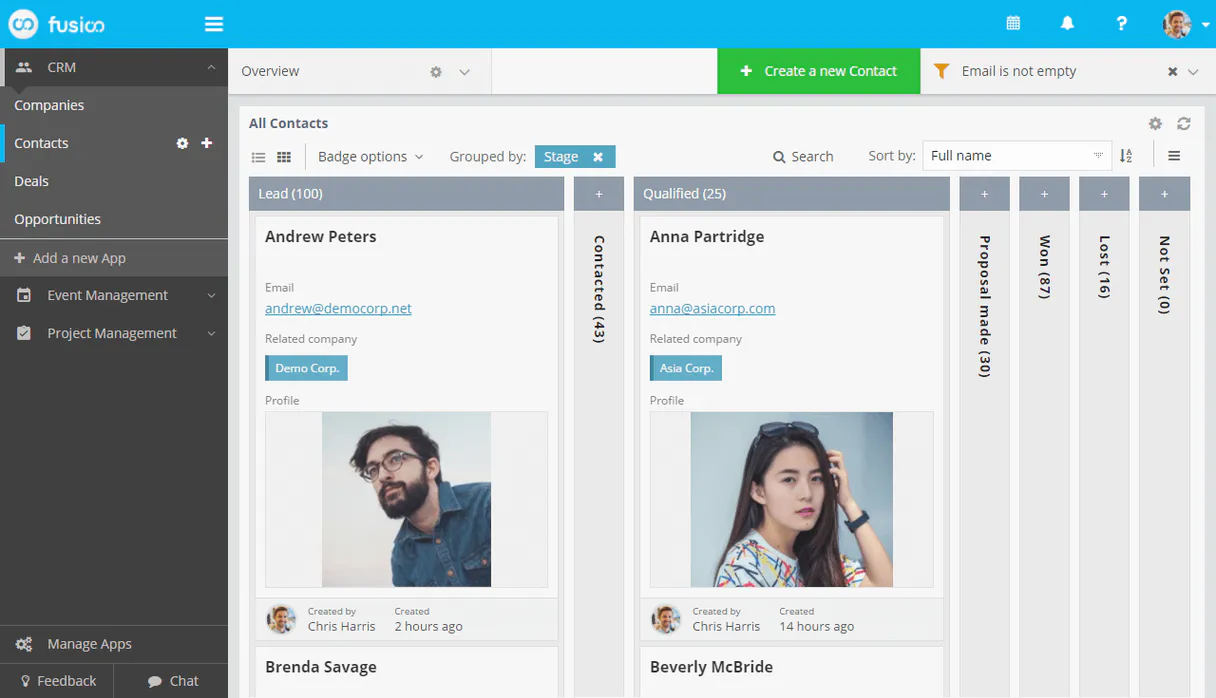The width and height of the screenshot is (1216, 698).
Task: Click the help question mark icon
Action: (1122, 24)
